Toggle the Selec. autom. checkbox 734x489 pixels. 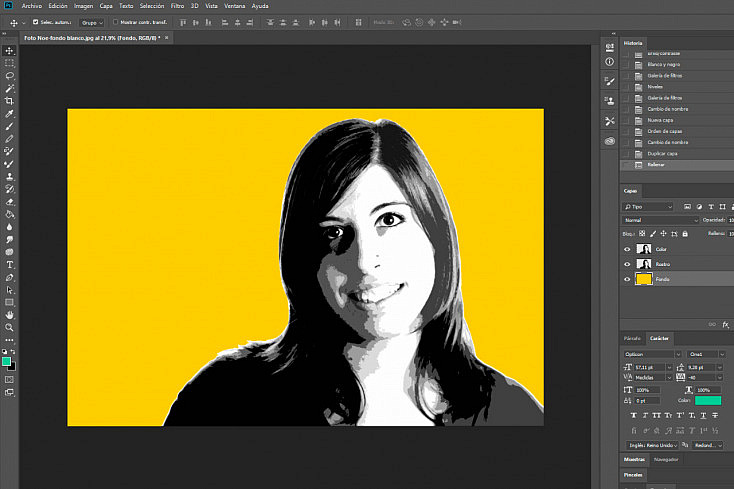[36, 22]
